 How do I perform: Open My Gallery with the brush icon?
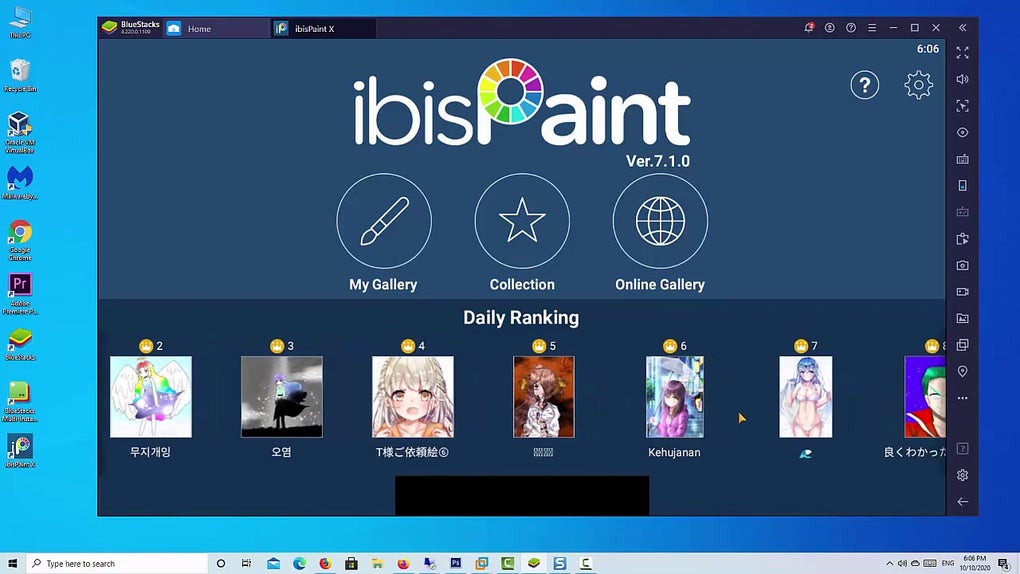click(384, 221)
